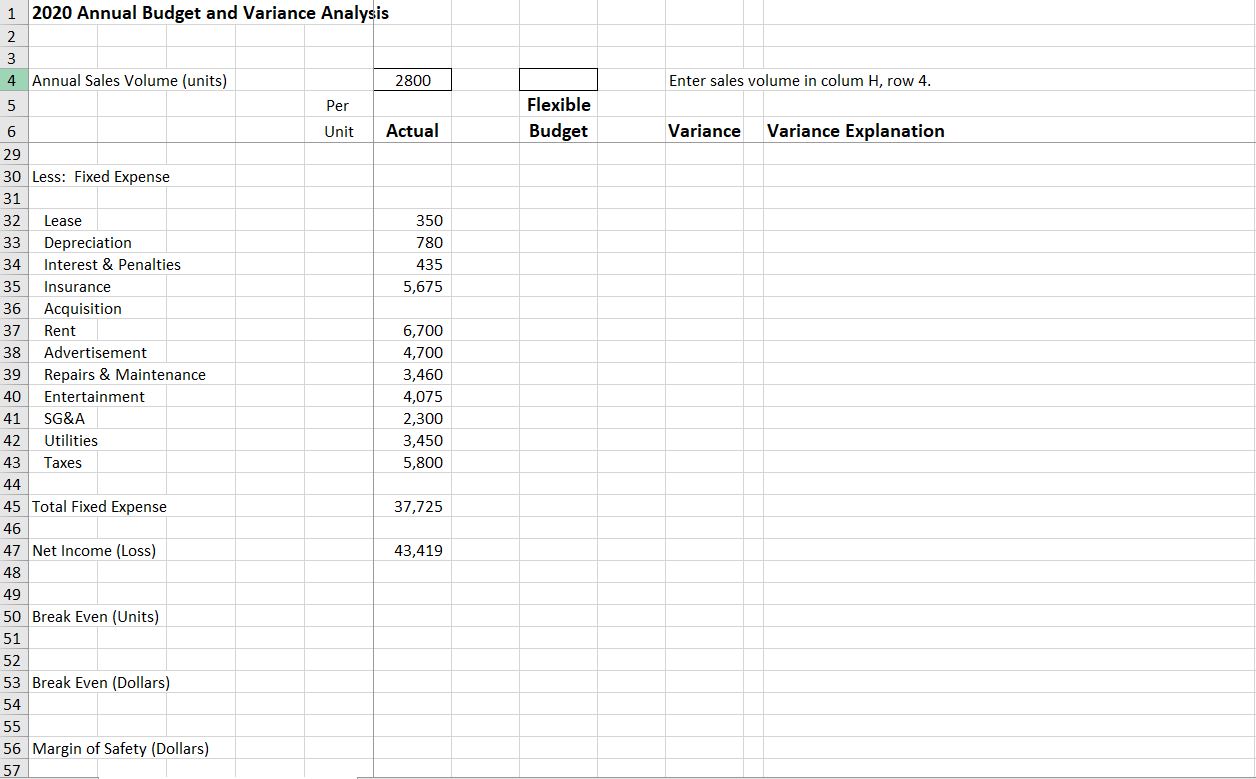1256x779 pixels.
Task: Click the 'Break Even (Units)' label cell
Action: 95,616
